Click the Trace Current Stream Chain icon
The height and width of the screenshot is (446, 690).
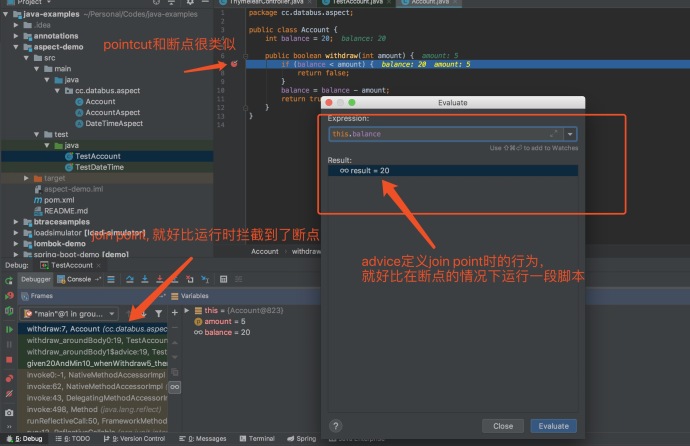tap(239, 279)
